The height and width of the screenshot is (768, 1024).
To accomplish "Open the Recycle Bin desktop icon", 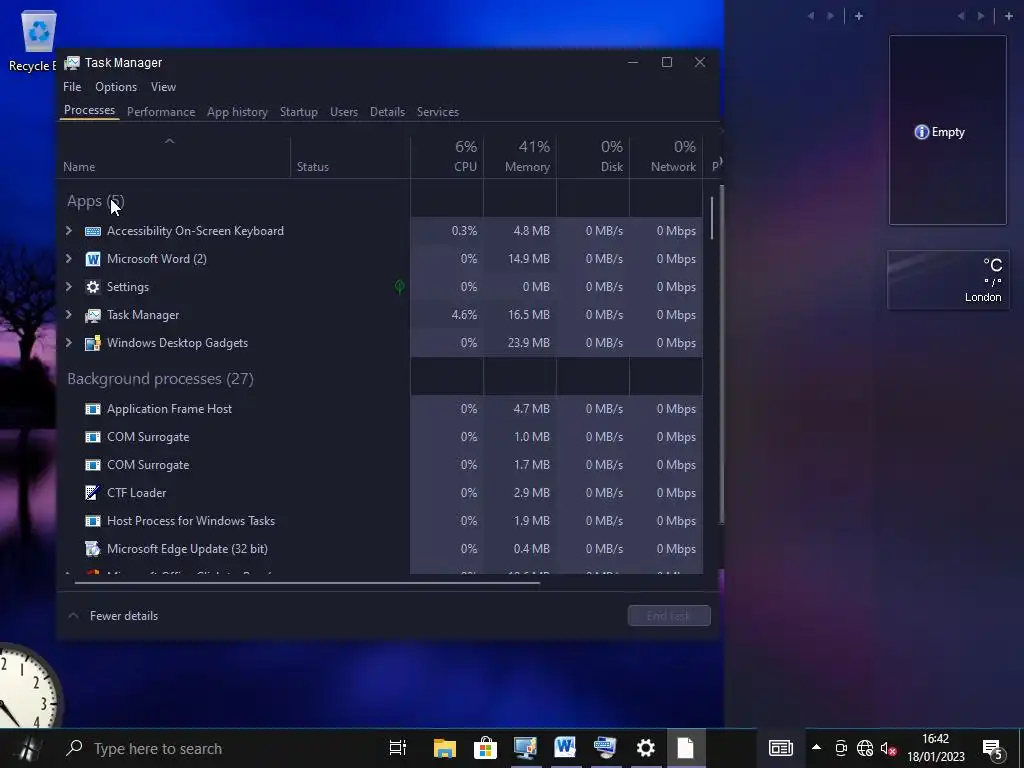I will 38,40.
